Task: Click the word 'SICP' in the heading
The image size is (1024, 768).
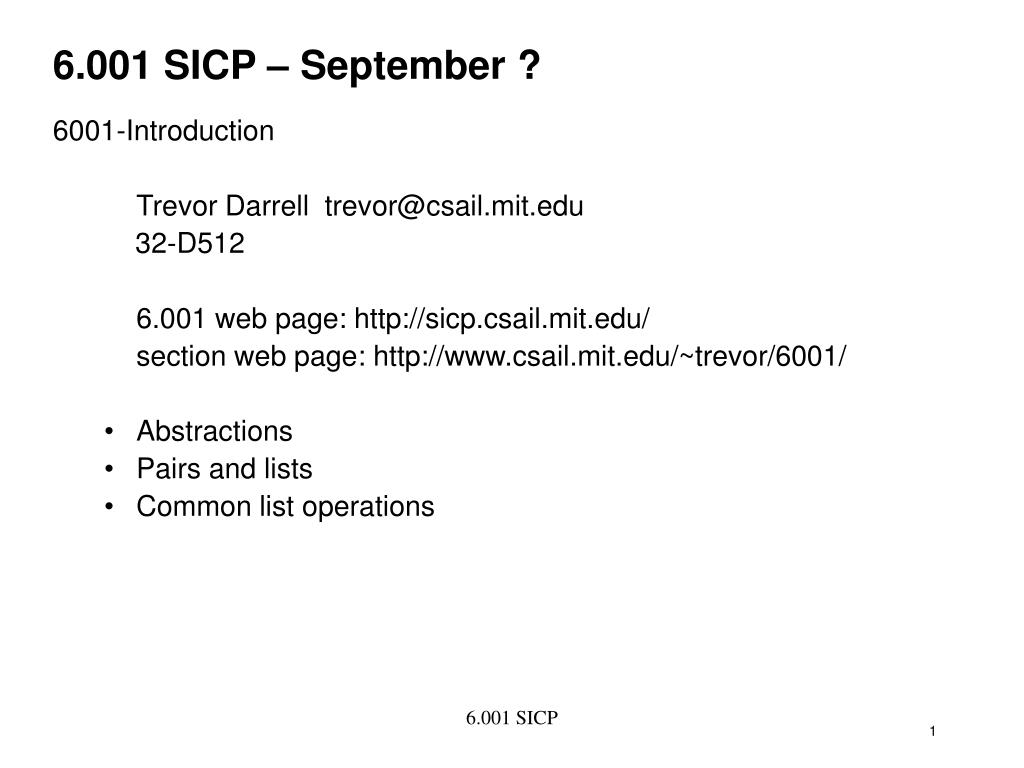Action: point(210,65)
